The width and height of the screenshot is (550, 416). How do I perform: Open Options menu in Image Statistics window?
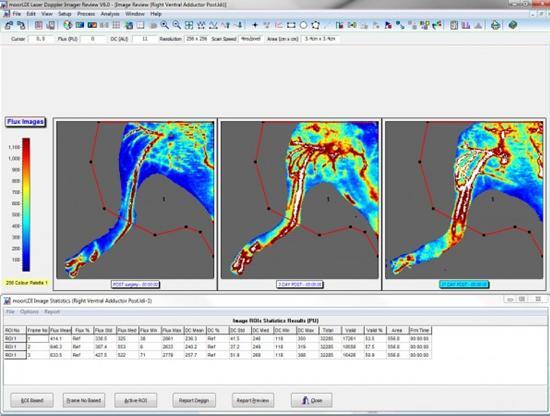coord(29,311)
